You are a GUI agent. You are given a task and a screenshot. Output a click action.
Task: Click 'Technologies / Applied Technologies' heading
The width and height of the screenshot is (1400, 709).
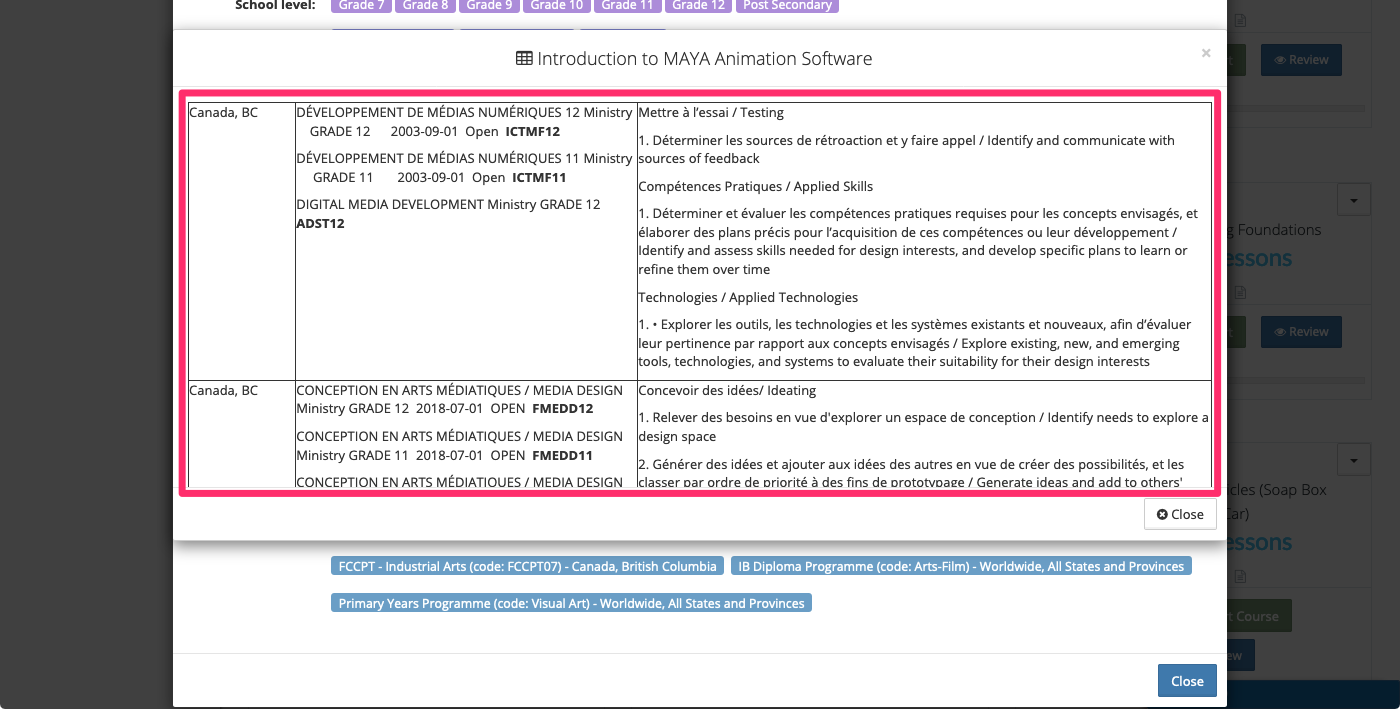pos(748,297)
